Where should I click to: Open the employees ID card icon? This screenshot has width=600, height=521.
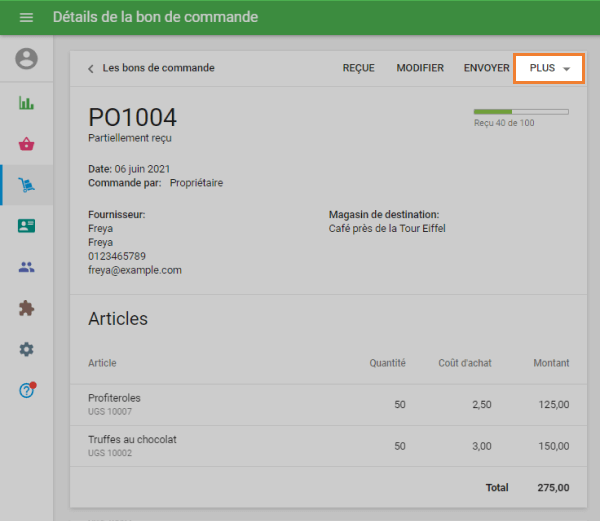[x=26, y=226]
